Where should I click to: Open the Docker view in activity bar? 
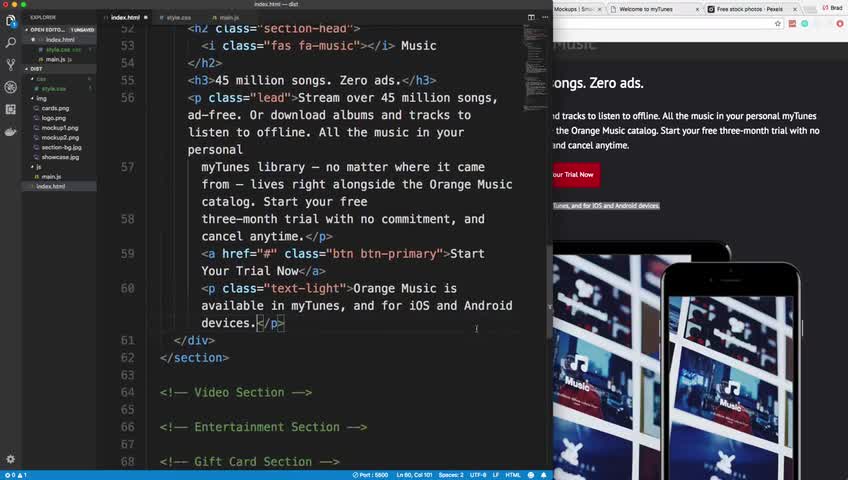coord(10,131)
